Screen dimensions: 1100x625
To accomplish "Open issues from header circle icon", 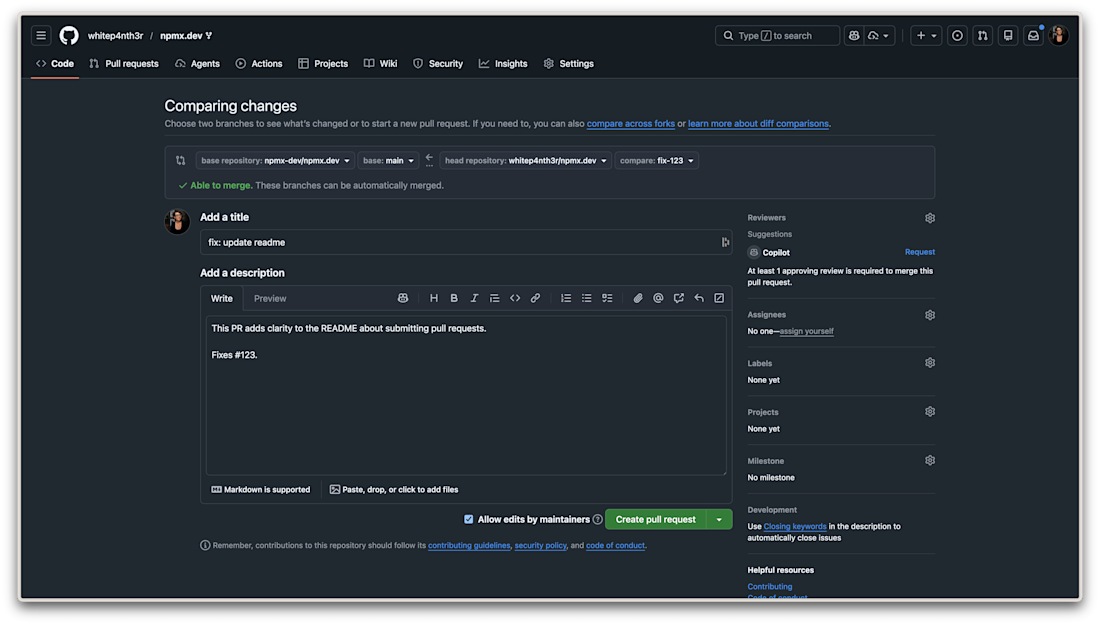I will [957, 35].
